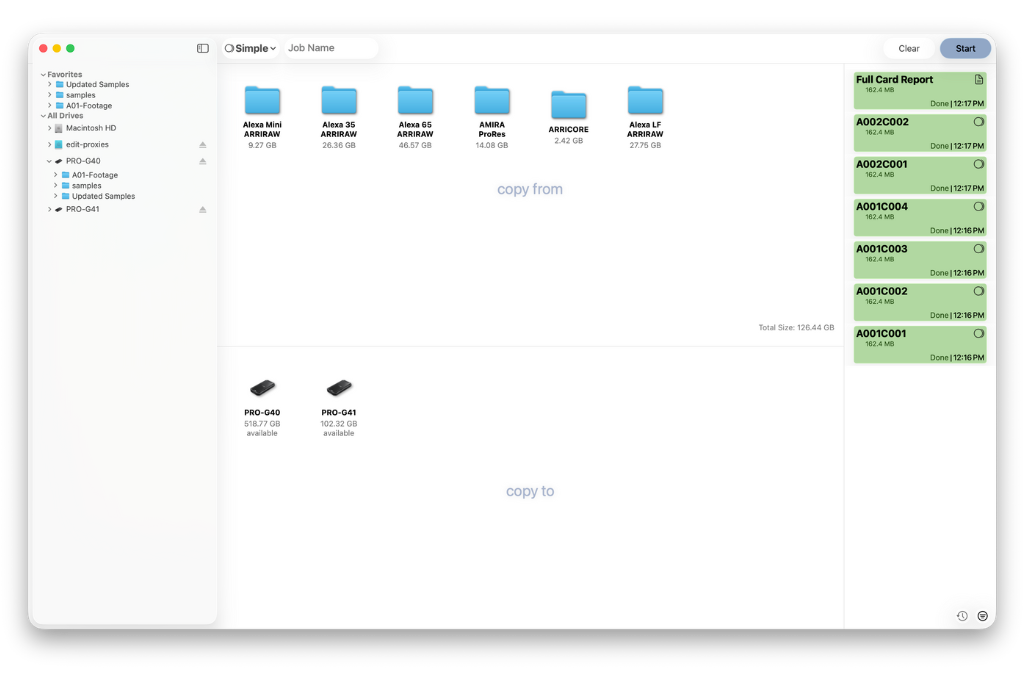
Task: Open the filter icon at bottom right
Action: 983,616
